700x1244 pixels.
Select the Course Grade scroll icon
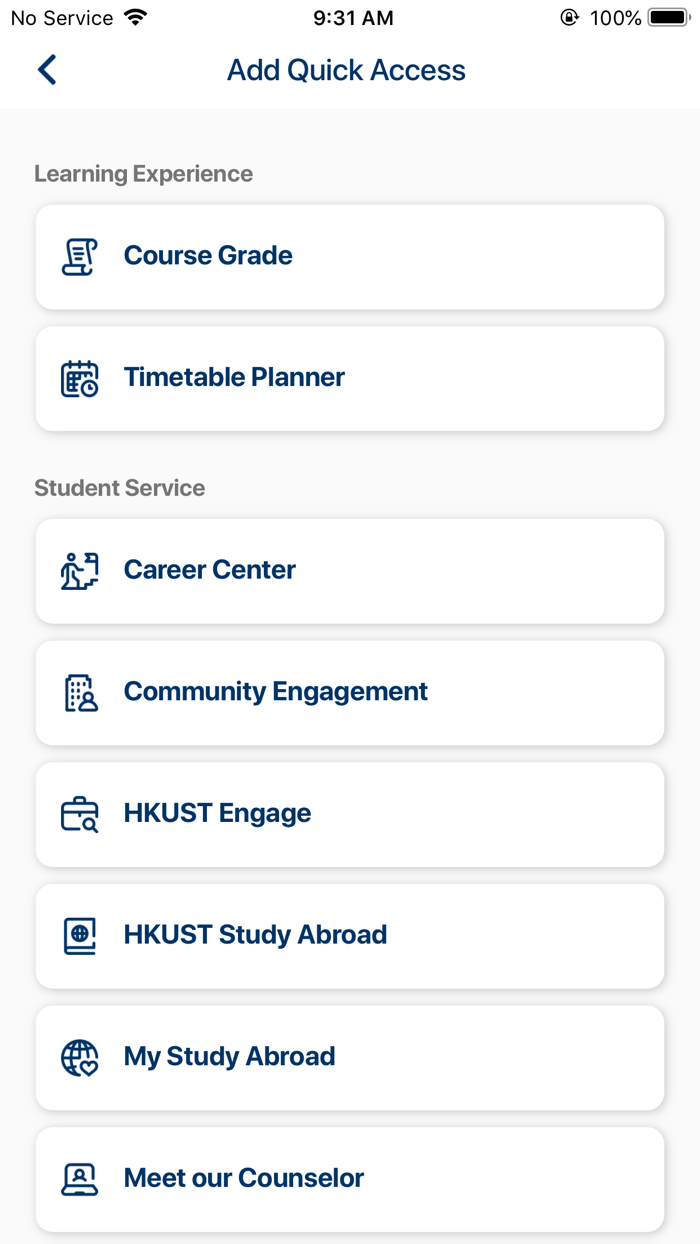pos(79,256)
